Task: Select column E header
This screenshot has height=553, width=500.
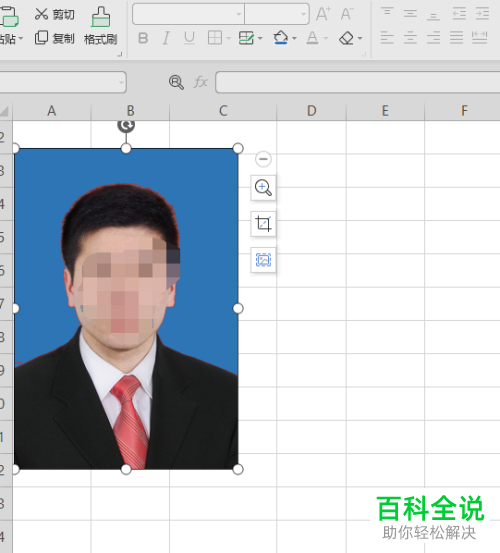Action: [x=385, y=111]
